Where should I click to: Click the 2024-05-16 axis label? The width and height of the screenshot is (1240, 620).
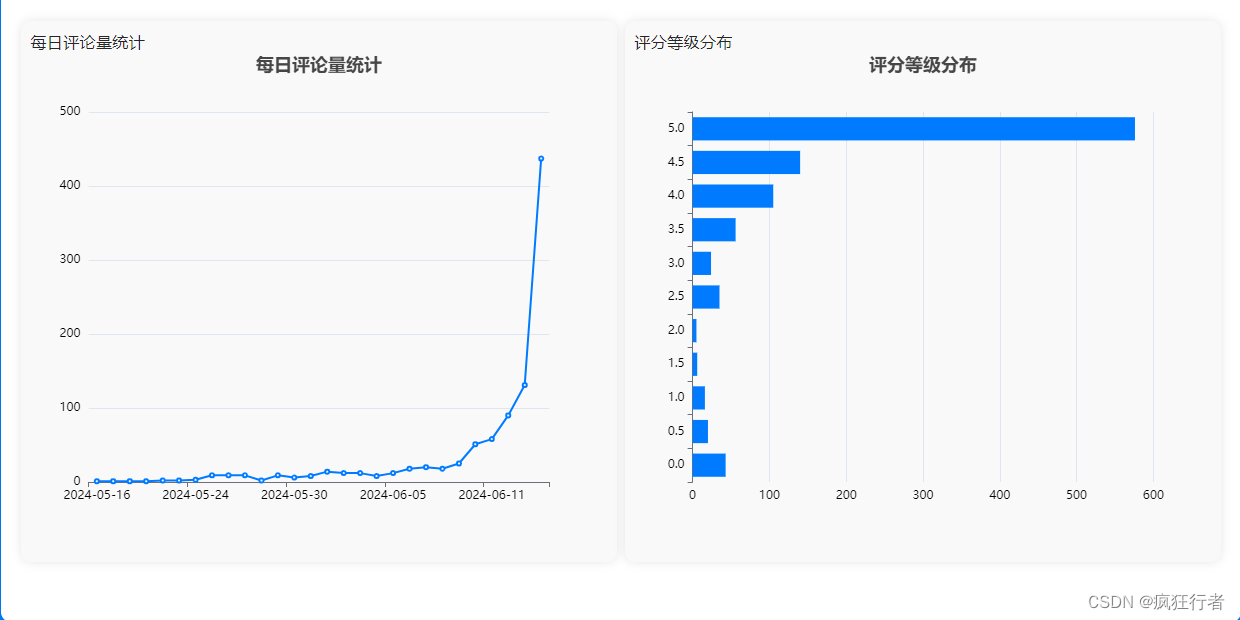[x=97, y=493]
